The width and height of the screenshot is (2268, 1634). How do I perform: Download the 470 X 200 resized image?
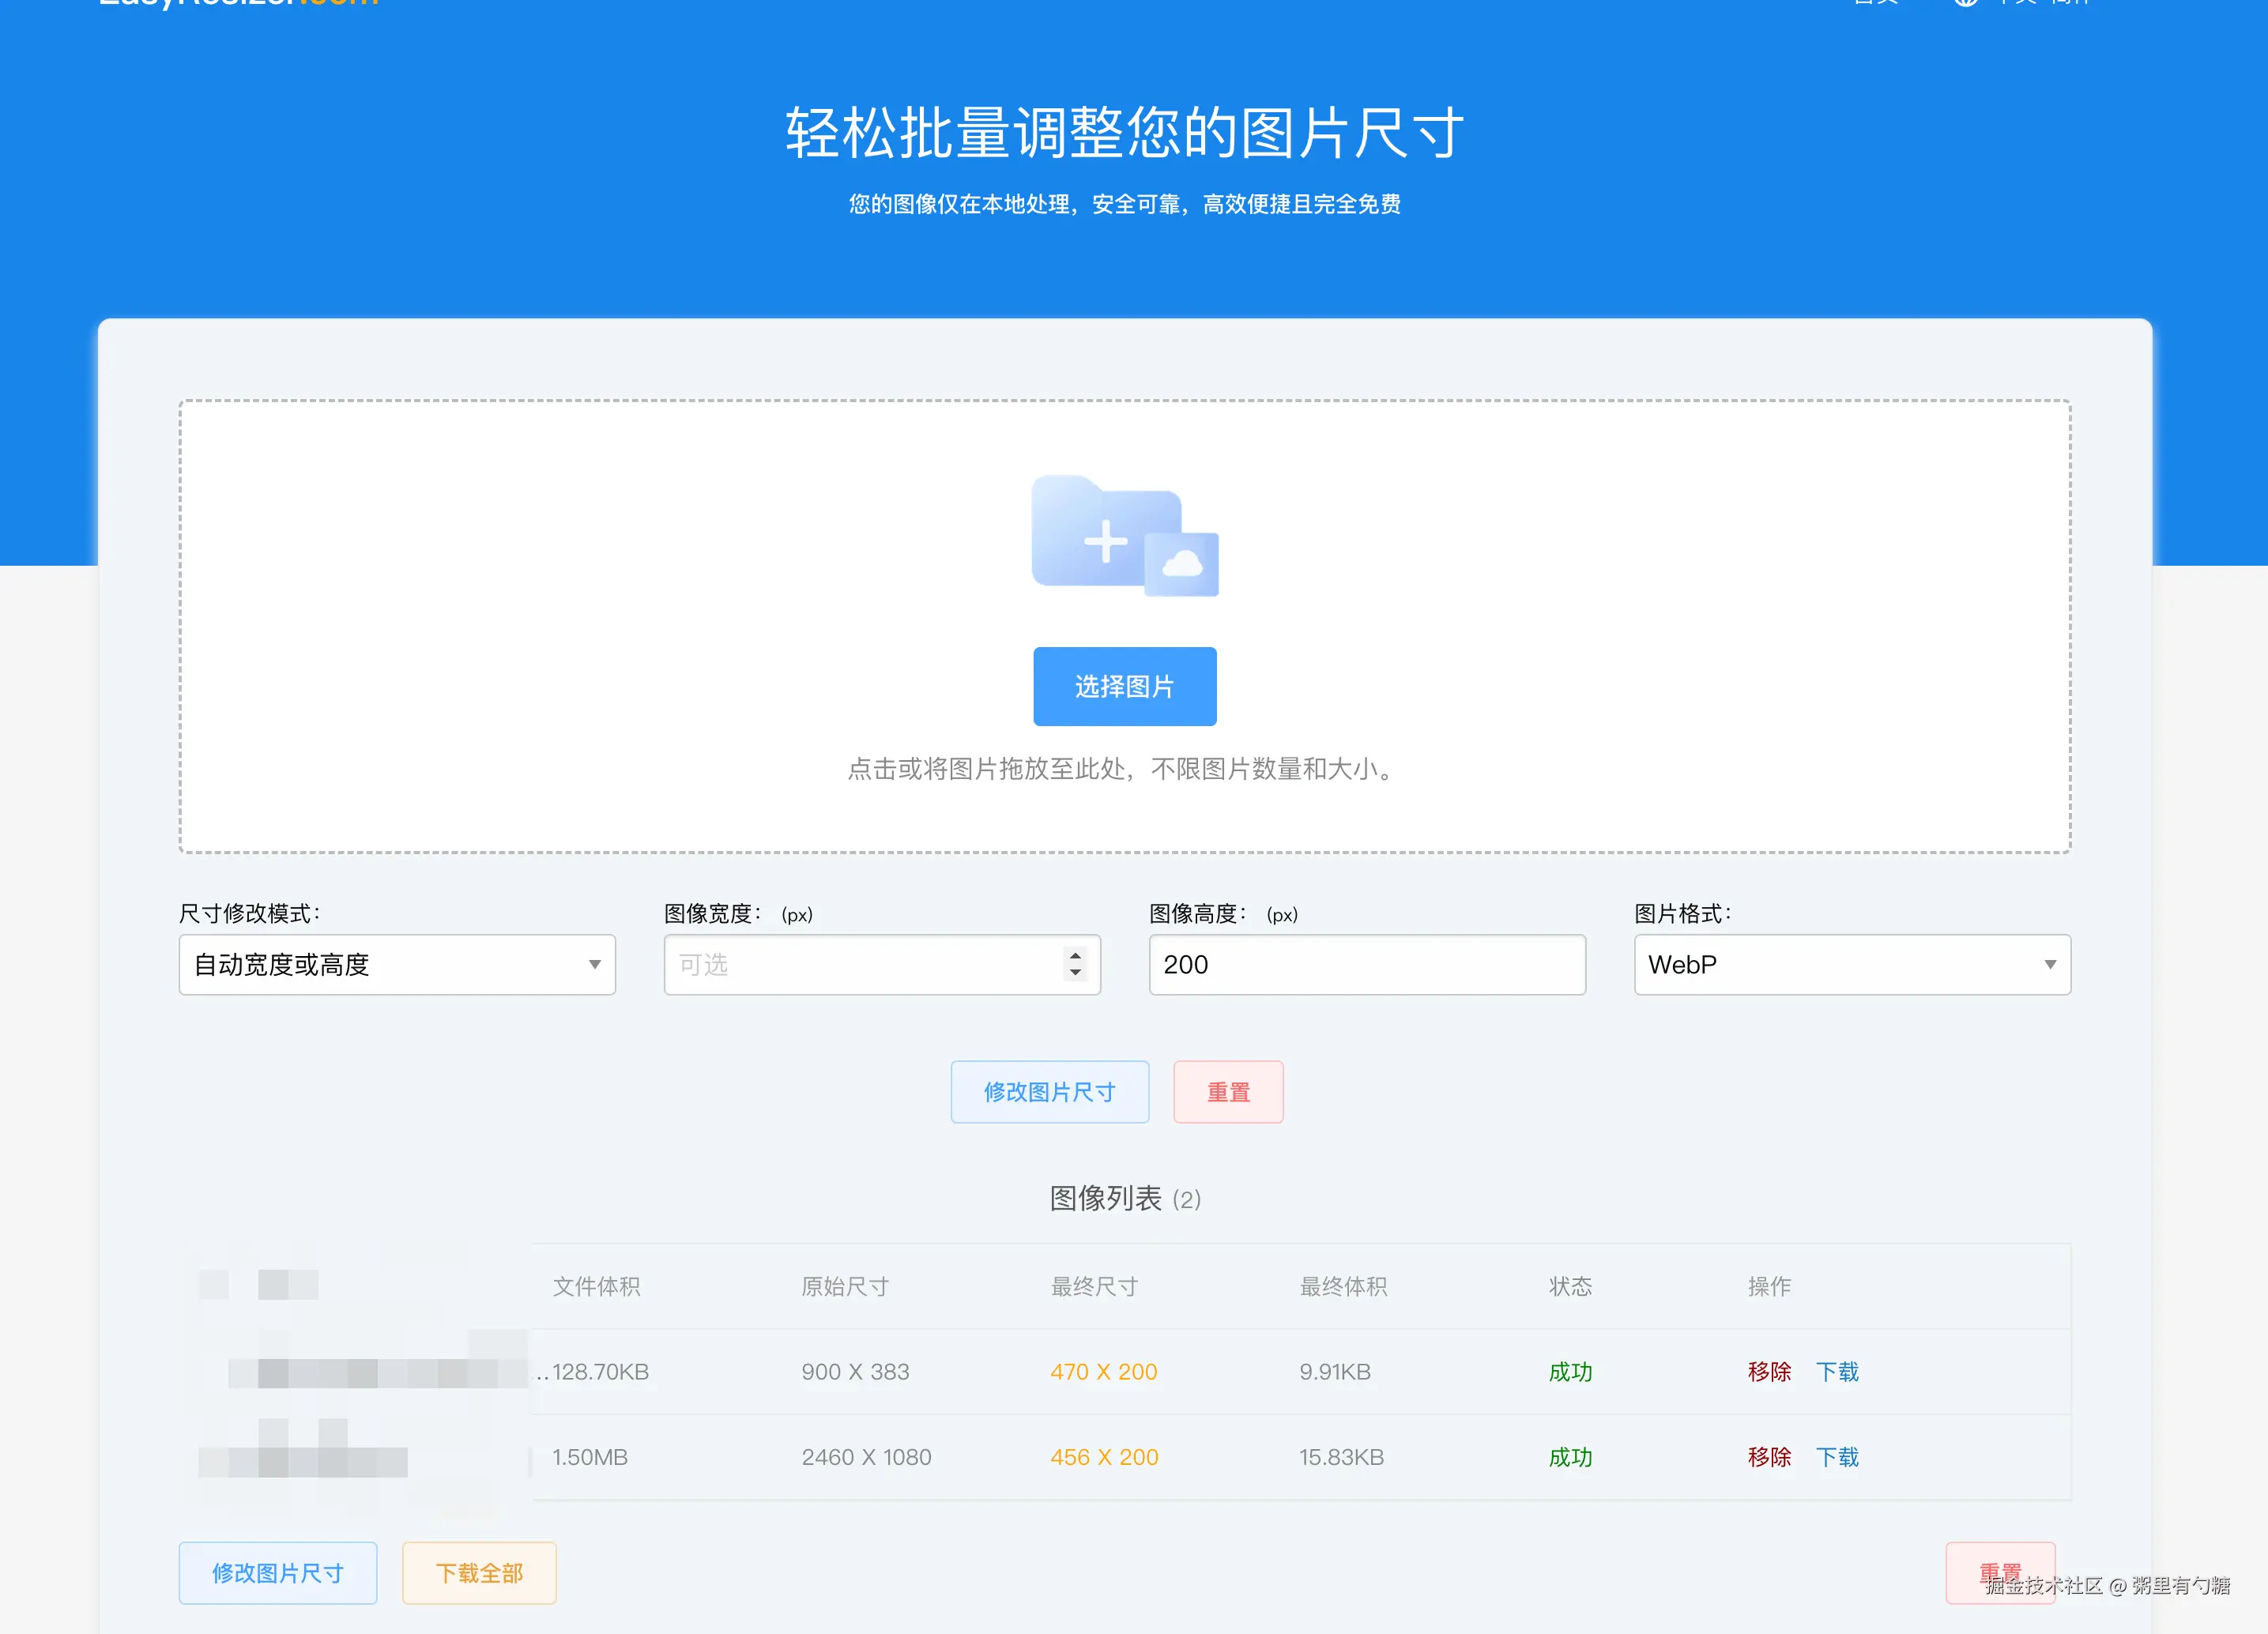coord(1837,1372)
